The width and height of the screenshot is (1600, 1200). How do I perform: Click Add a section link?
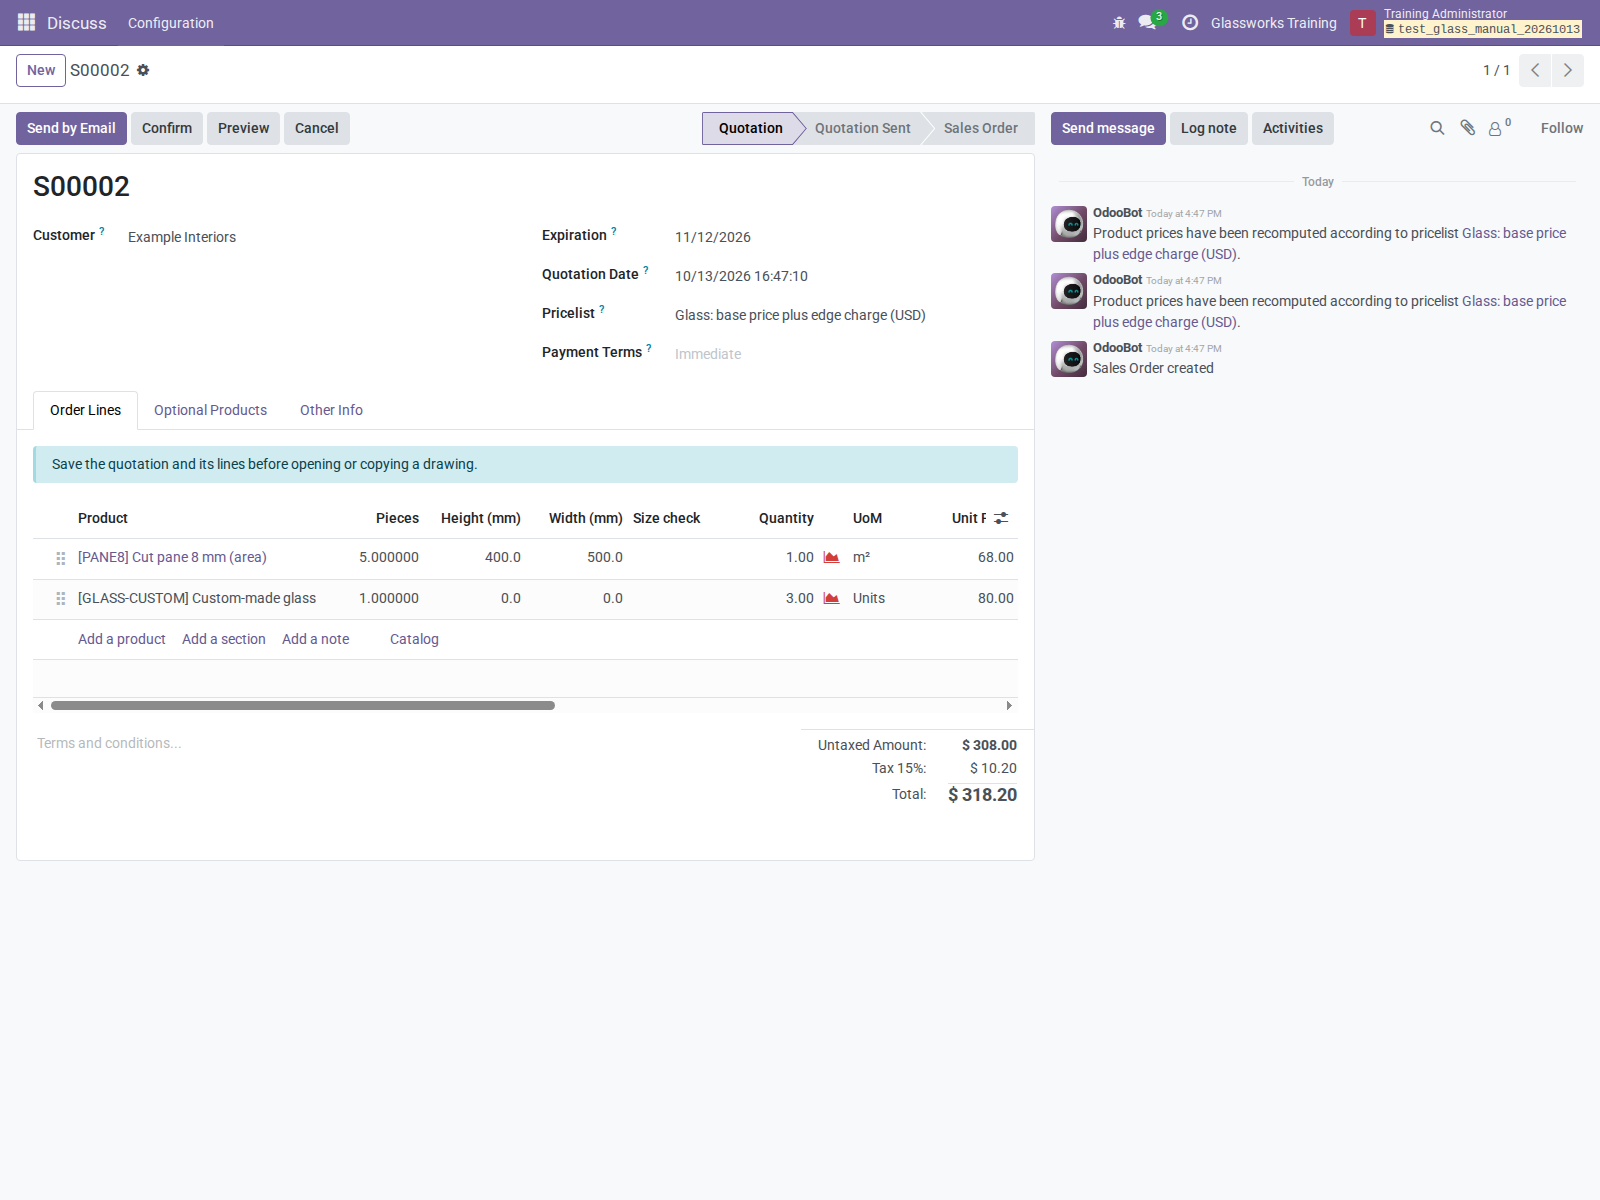[x=224, y=639]
